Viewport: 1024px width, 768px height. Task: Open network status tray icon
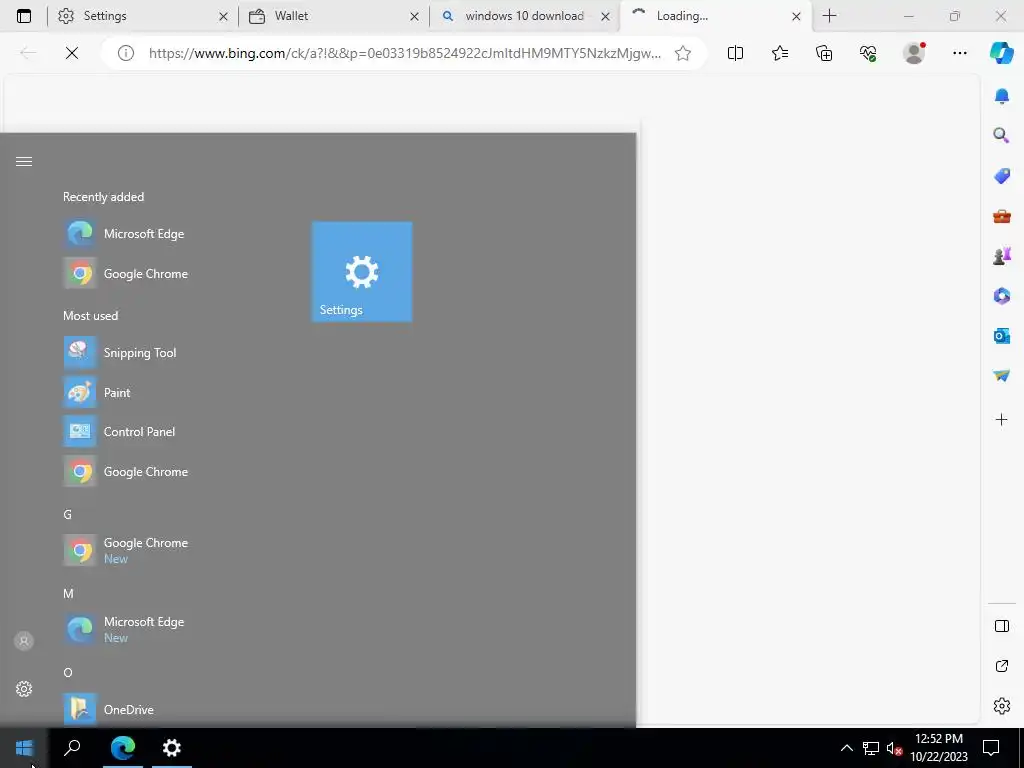tap(871, 748)
